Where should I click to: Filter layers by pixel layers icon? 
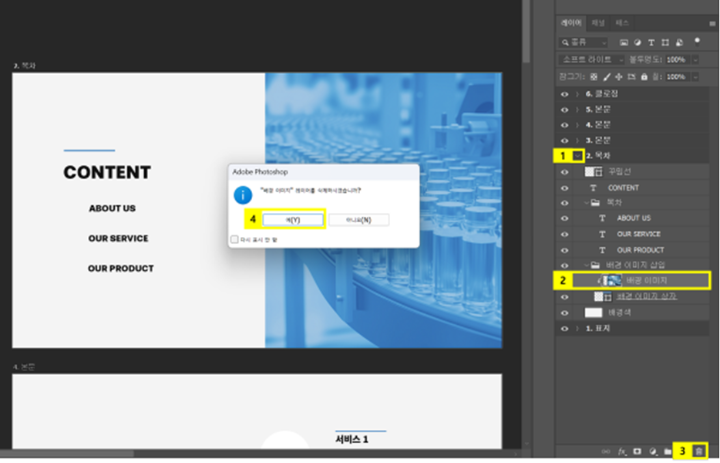point(624,42)
